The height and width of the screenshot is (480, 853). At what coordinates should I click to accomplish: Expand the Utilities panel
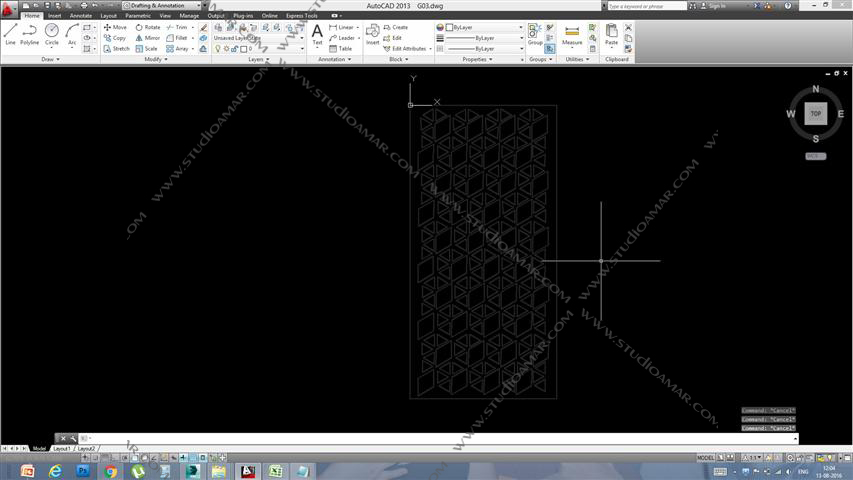click(577, 59)
